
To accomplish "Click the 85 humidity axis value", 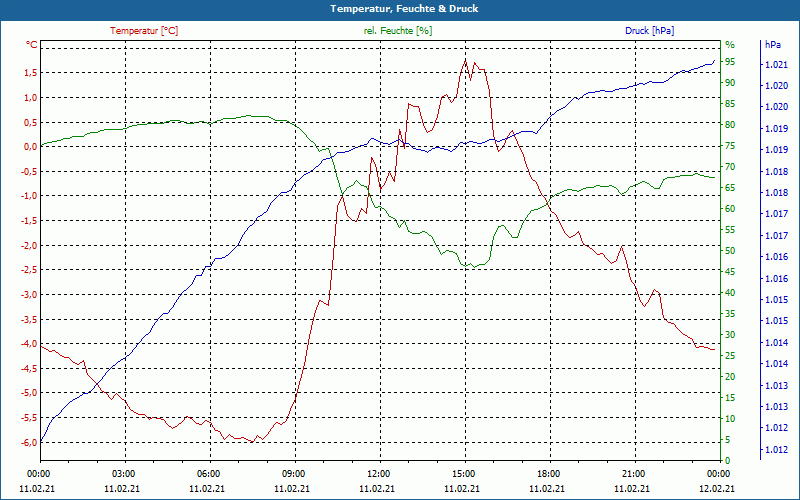I will pos(730,104).
